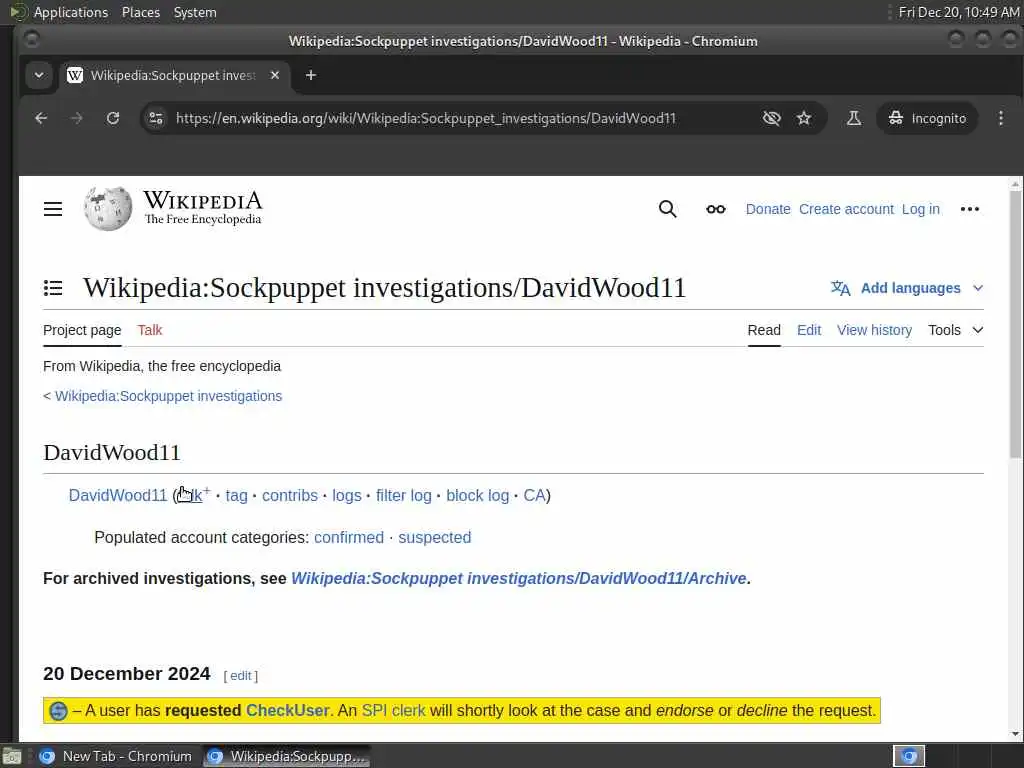Click show desktop icon in bottom-left panel
1024x768 pixels.
12,757
